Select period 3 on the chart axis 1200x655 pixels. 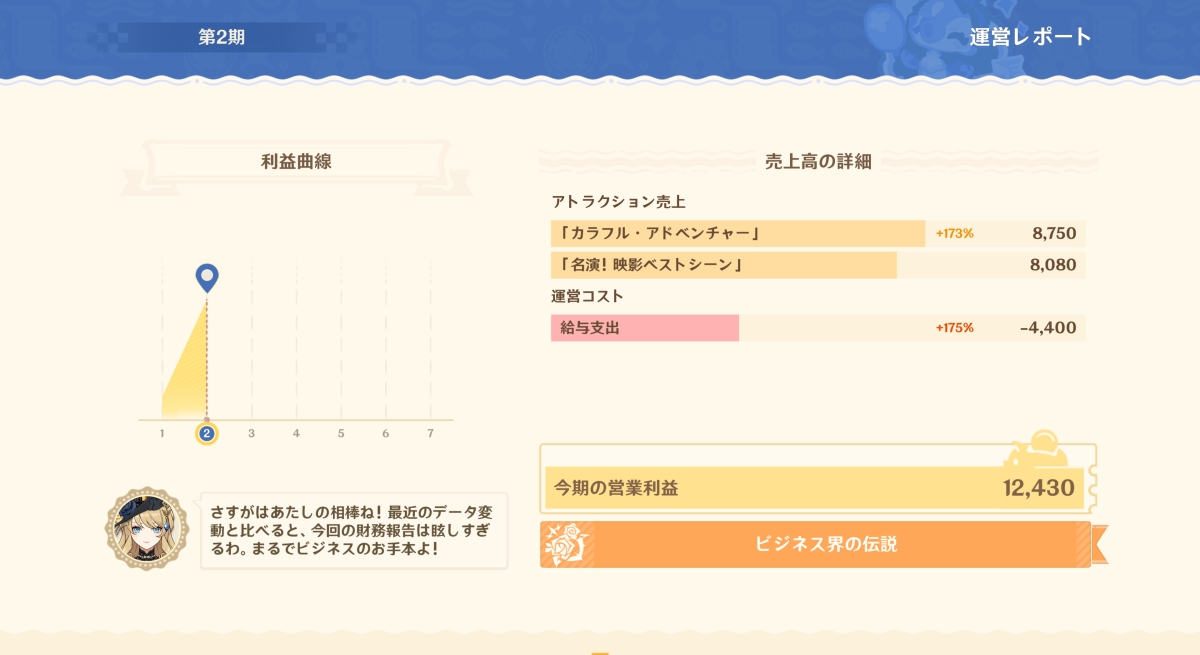251,433
